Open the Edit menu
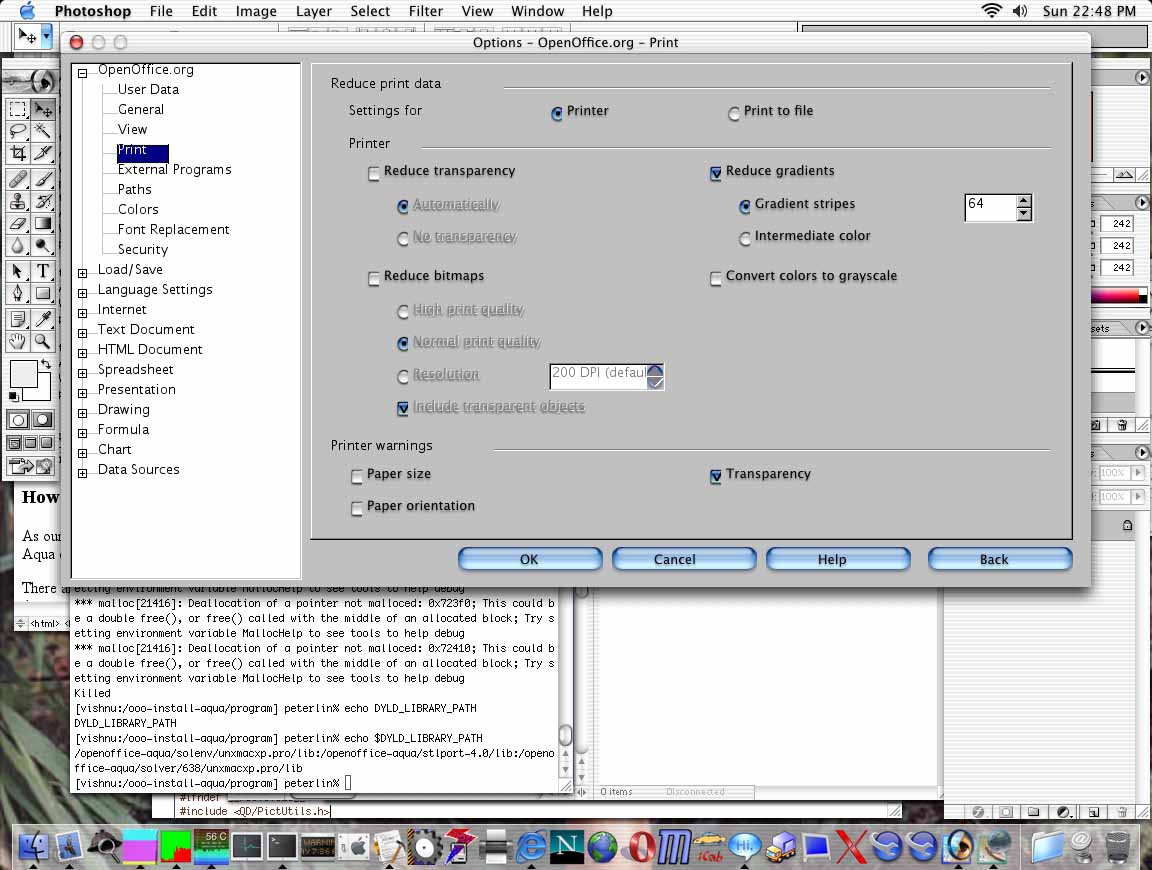 coord(204,11)
